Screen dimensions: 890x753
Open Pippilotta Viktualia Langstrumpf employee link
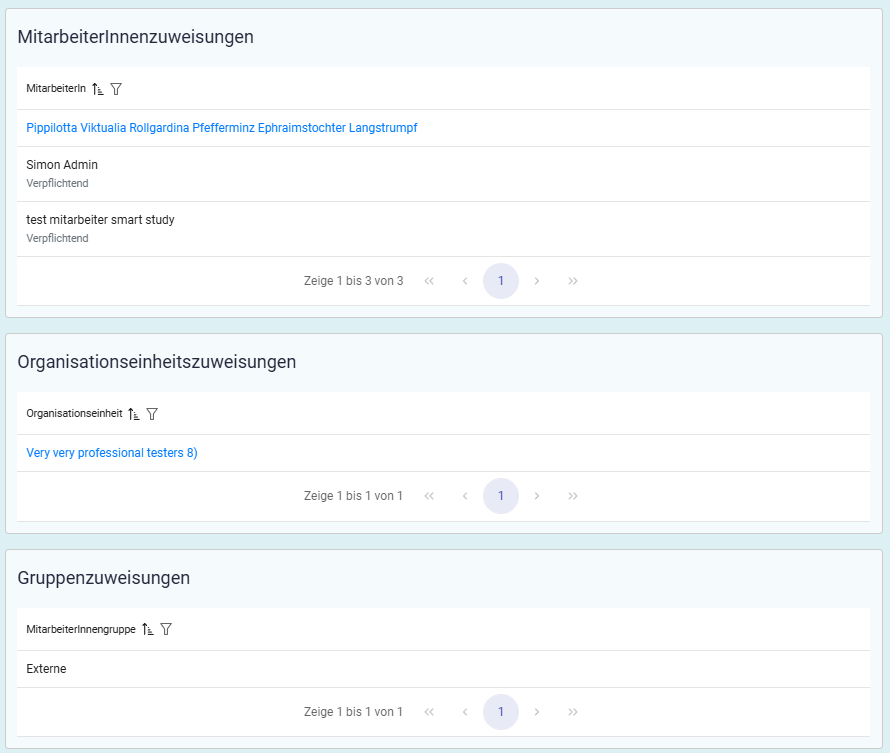pyautogui.click(x=221, y=128)
